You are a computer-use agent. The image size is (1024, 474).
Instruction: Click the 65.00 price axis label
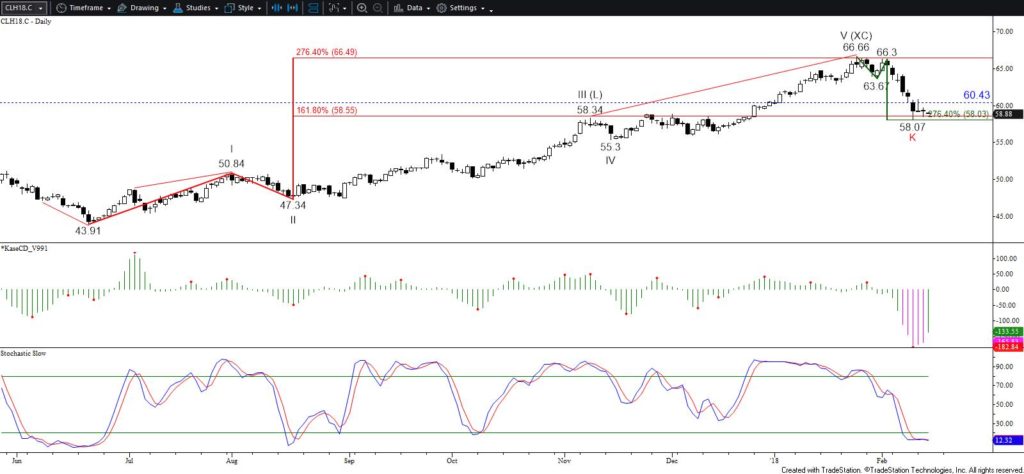(1004, 68)
